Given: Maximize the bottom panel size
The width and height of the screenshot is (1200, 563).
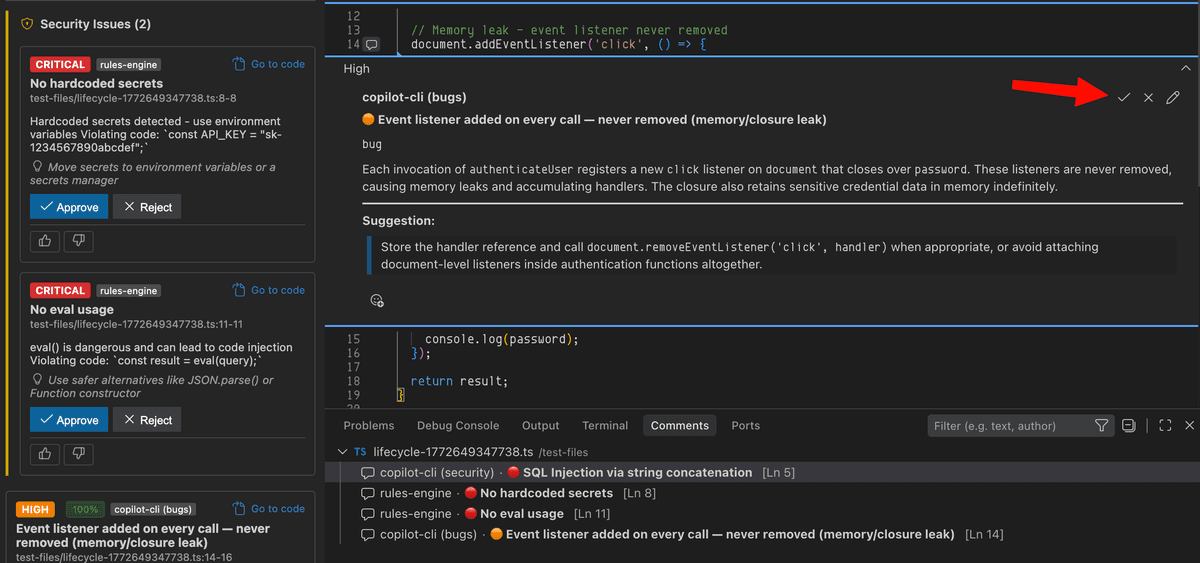Looking at the screenshot, I should point(1165,425).
